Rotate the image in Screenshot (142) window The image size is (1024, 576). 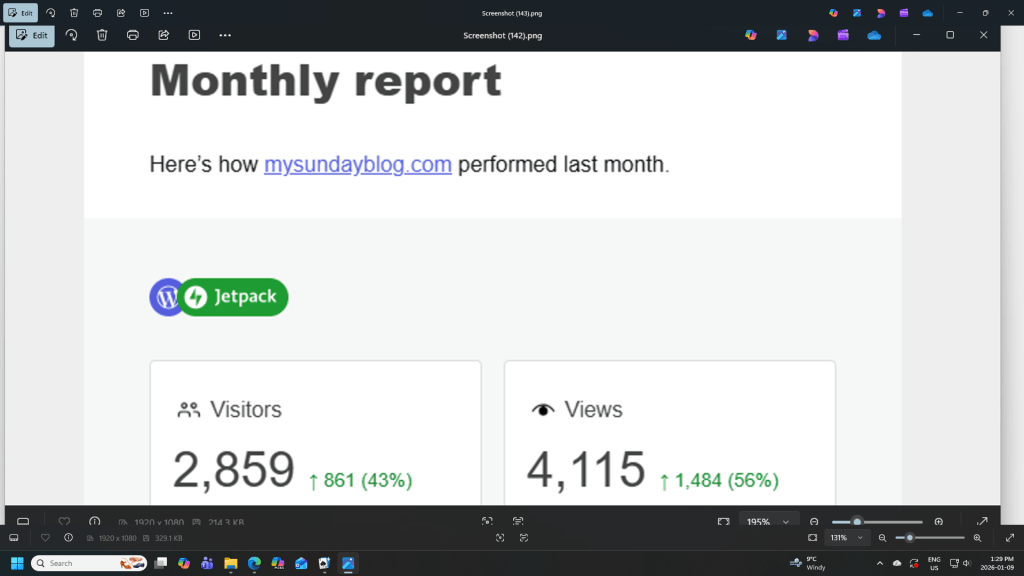click(x=71, y=35)
